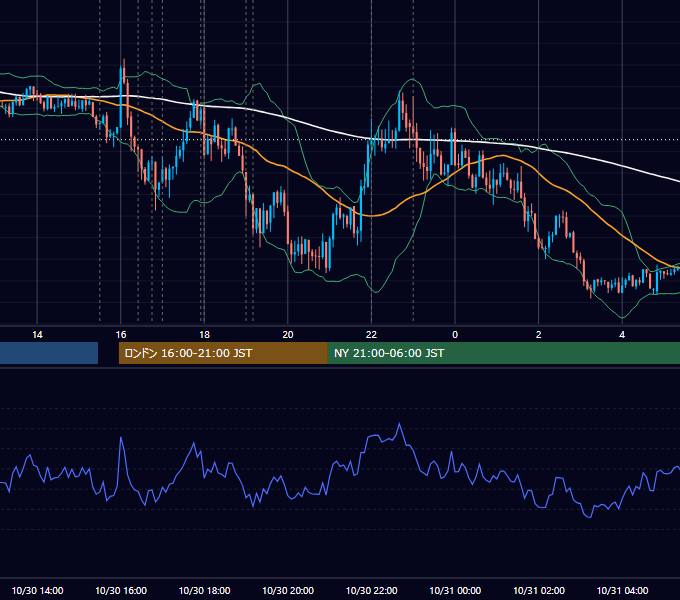Click the hour label 4 under the chart

tap(622, 335)
